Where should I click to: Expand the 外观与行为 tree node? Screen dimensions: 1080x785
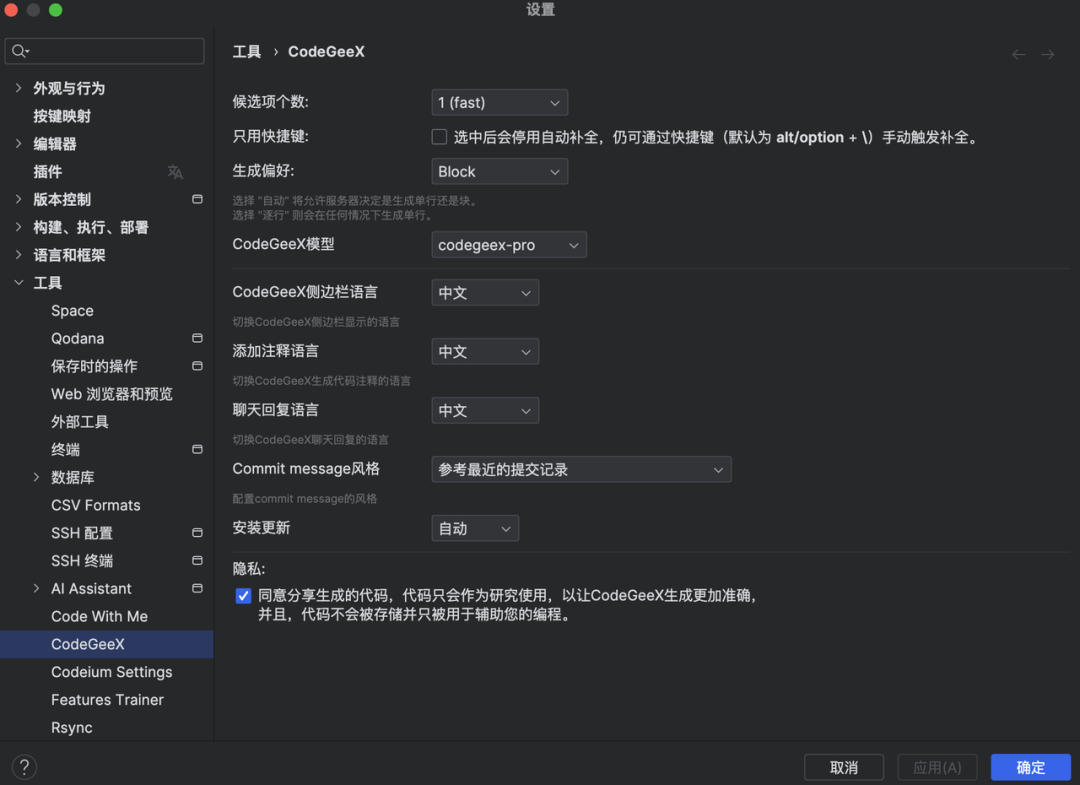pos(19,88)
